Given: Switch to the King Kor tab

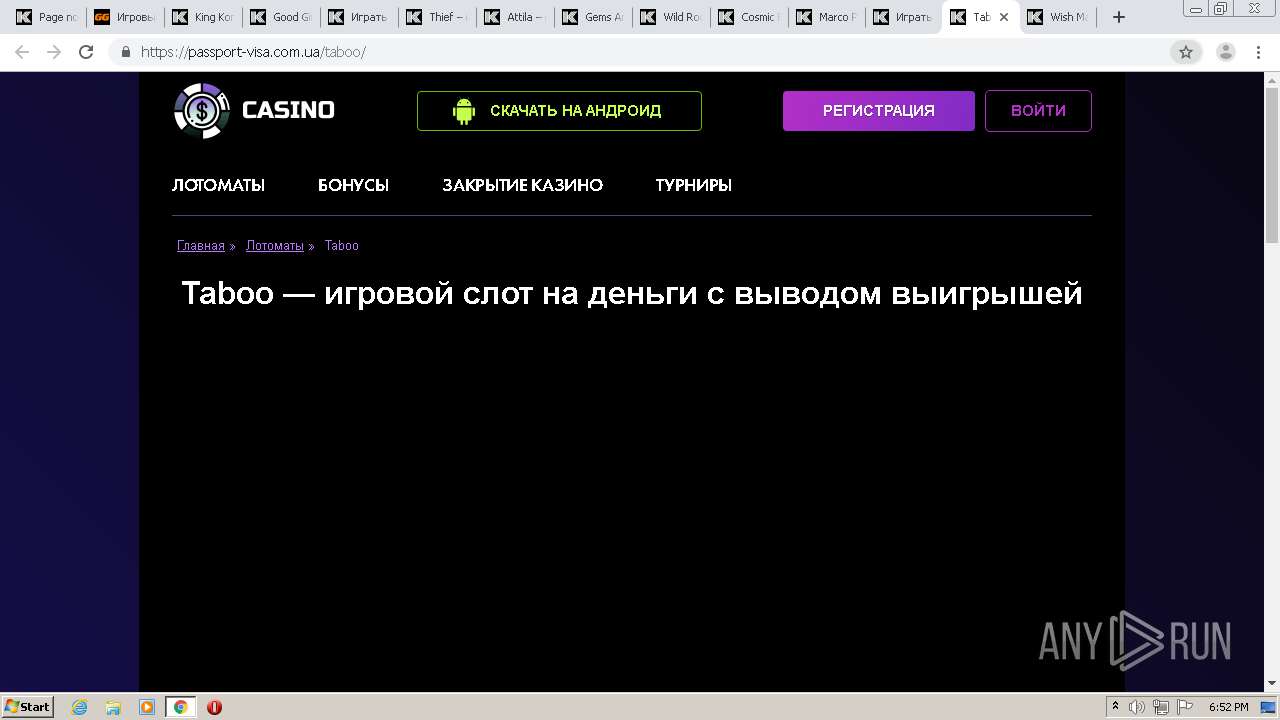Looking at the screenshot, I should coord(203,17).
